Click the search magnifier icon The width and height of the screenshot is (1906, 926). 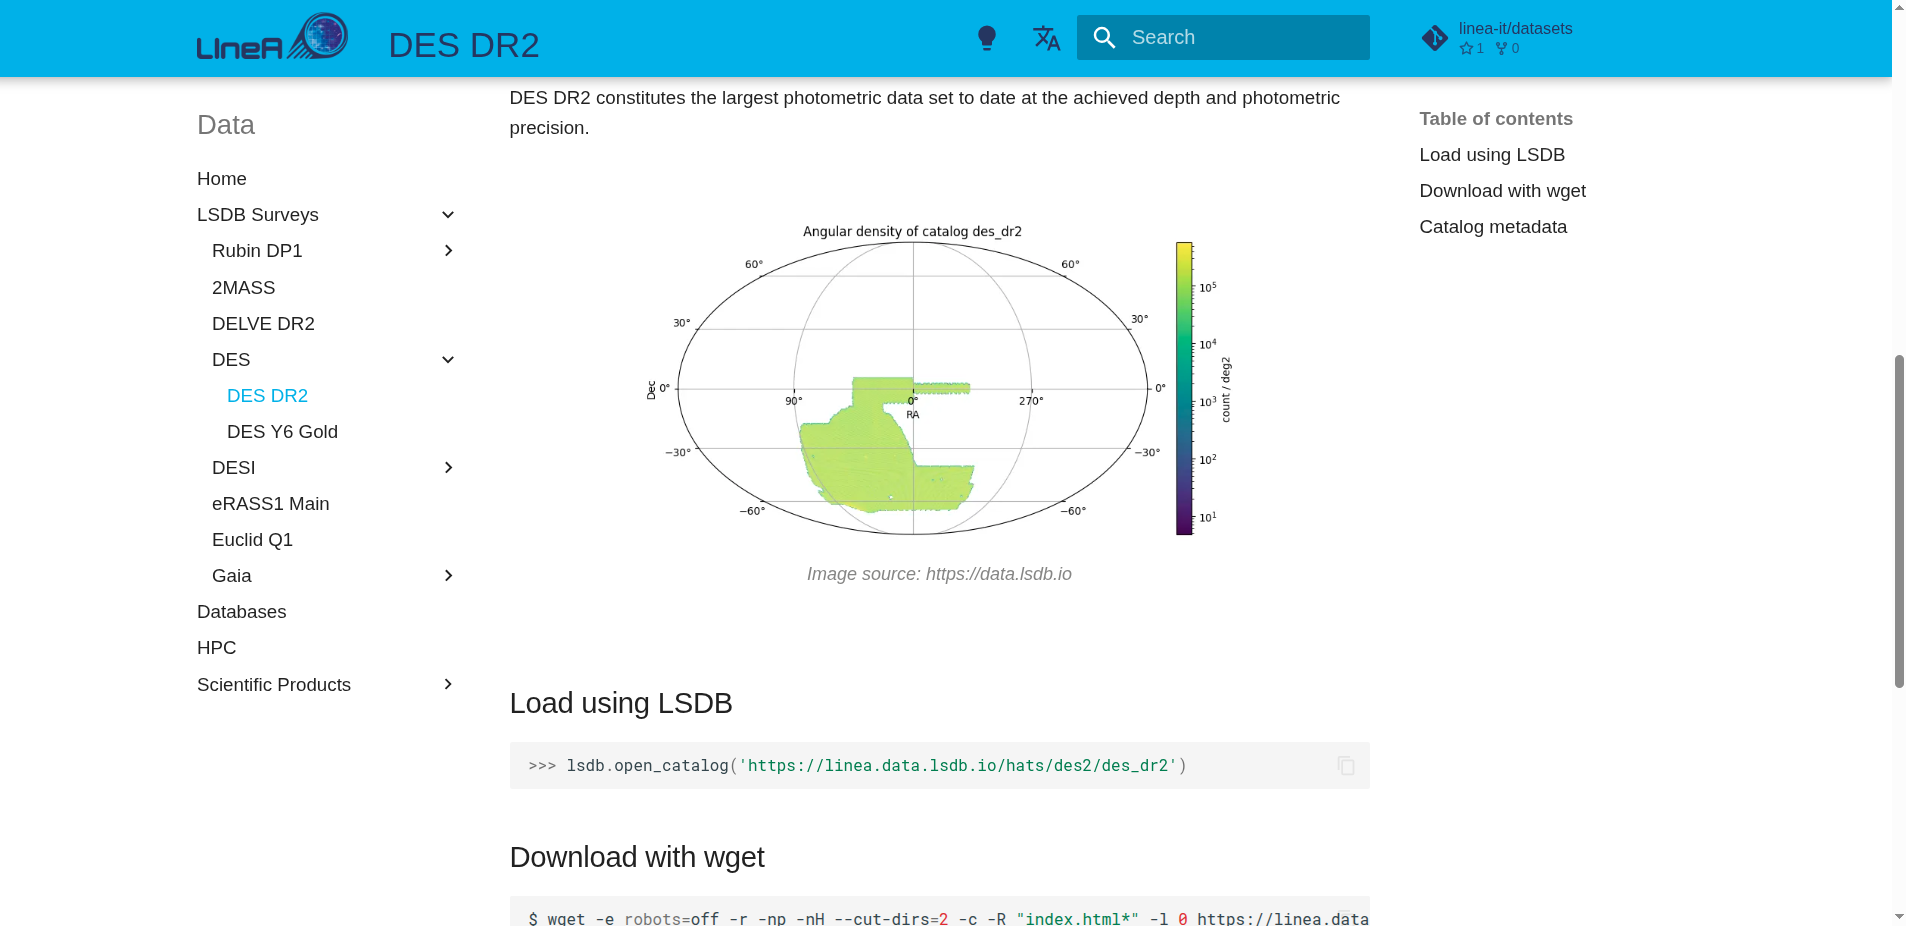point(1104,38)
